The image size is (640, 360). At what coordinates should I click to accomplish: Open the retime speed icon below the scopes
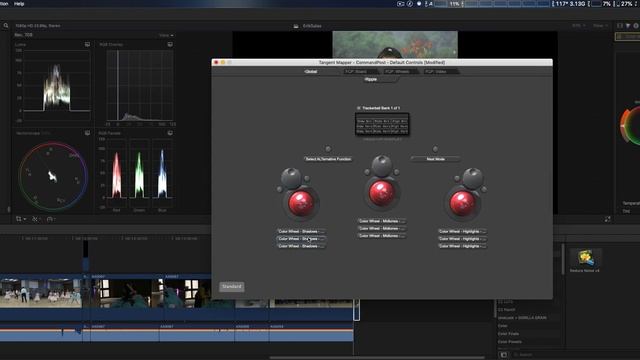click(x=51, y=219)
